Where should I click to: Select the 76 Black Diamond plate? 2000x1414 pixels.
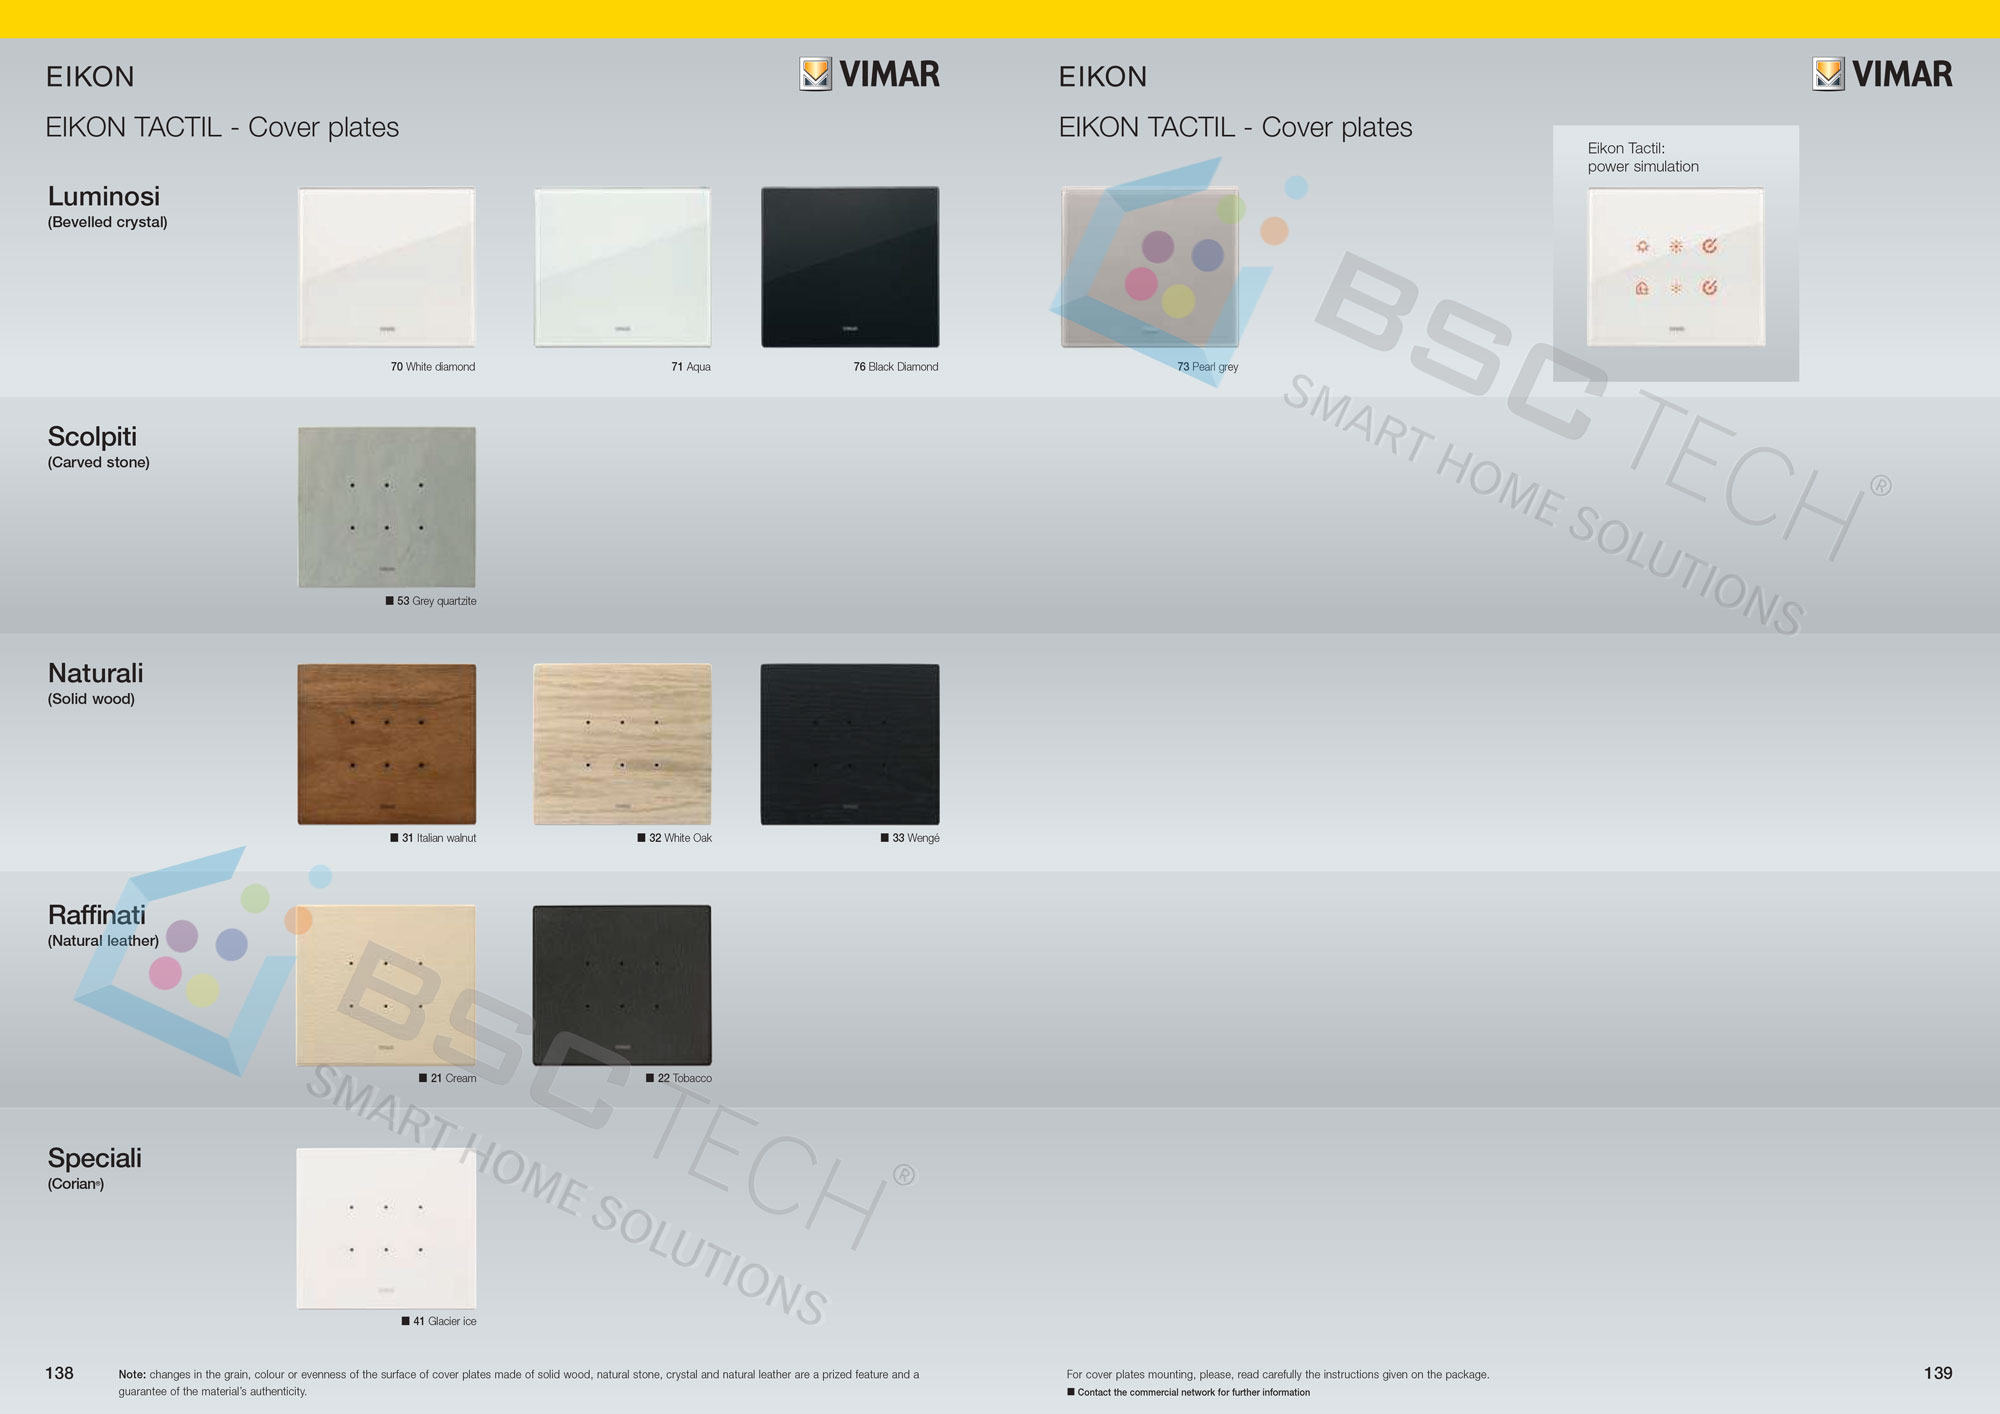850,267
